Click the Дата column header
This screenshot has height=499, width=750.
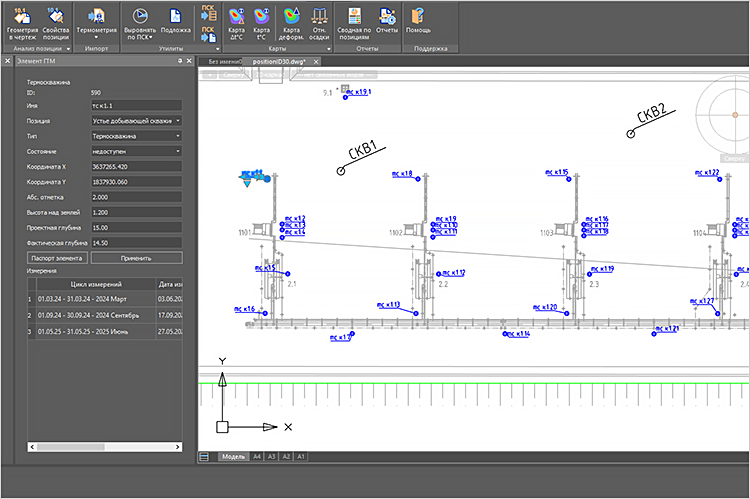click(170, 284)
